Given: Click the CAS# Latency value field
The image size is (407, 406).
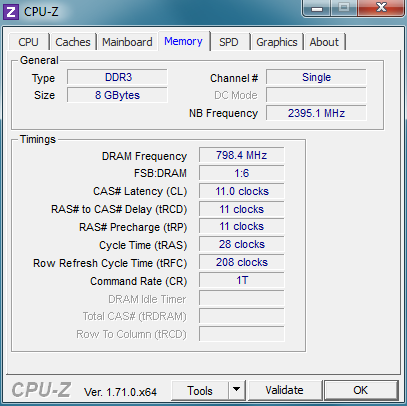Looking at the screenshot, I should tap(242, 191).
